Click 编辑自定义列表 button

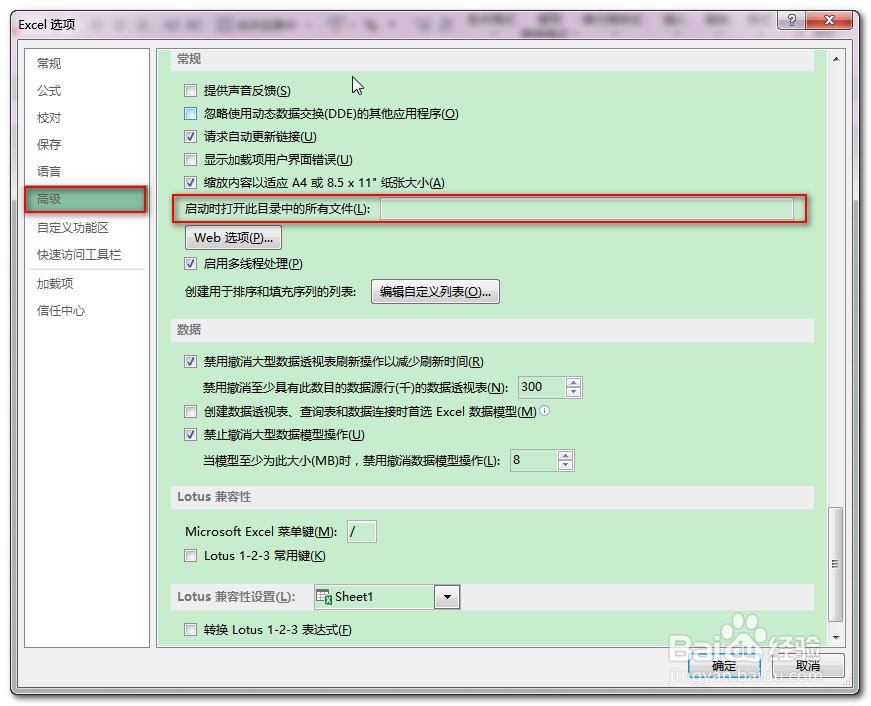click(435, 292)
